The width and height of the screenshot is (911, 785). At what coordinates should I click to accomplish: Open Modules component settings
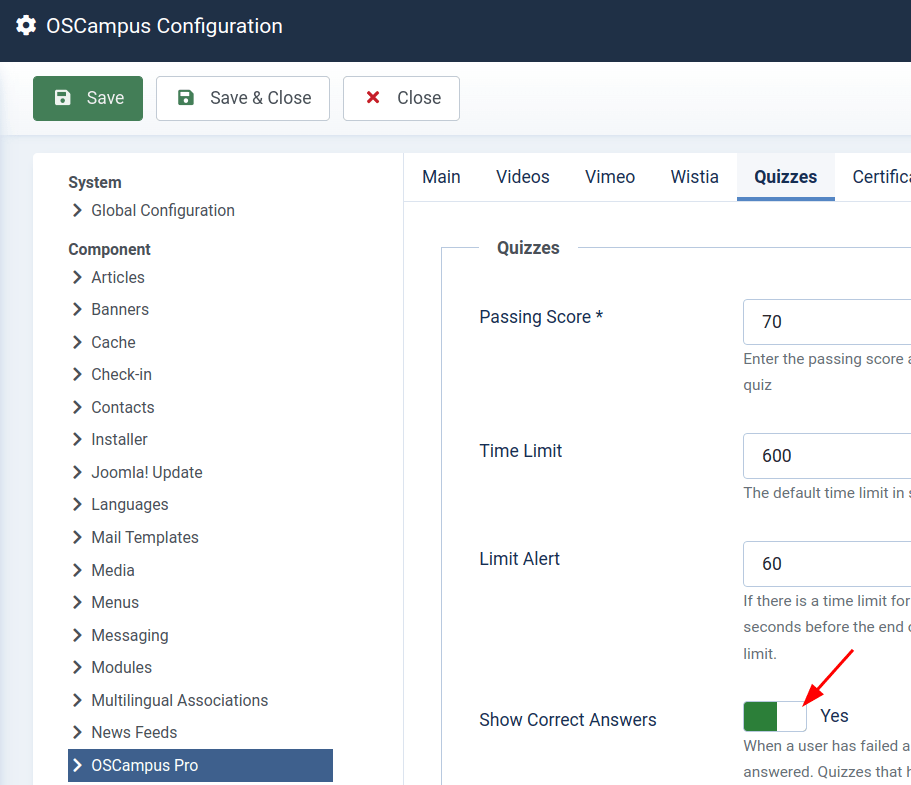tap(121, 667)
